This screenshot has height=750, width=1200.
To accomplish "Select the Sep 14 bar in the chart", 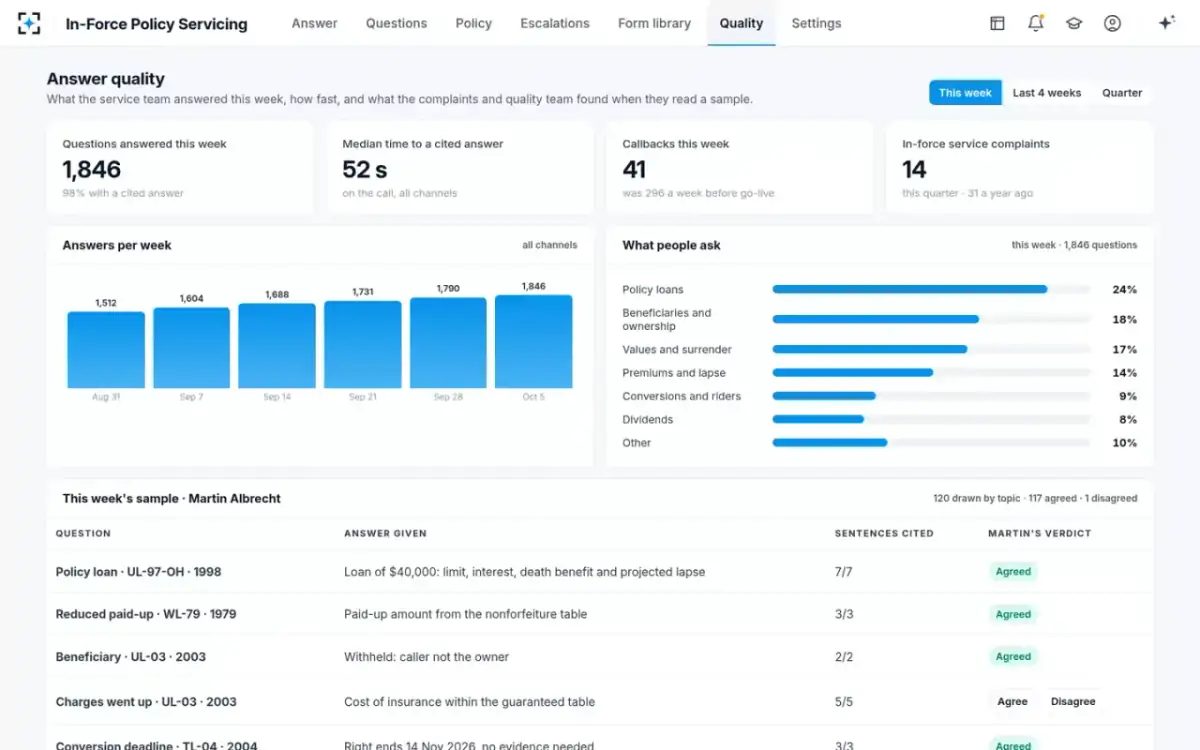I will pos(277,346).
